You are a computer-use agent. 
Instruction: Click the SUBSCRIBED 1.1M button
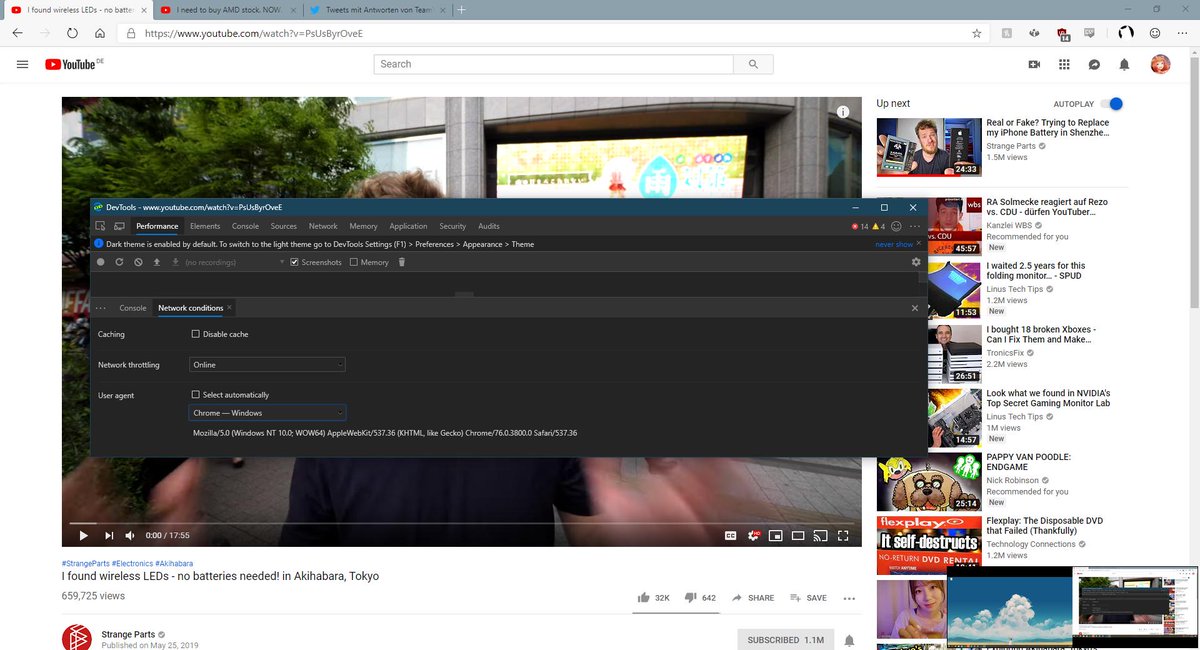[x=786, y=640]
